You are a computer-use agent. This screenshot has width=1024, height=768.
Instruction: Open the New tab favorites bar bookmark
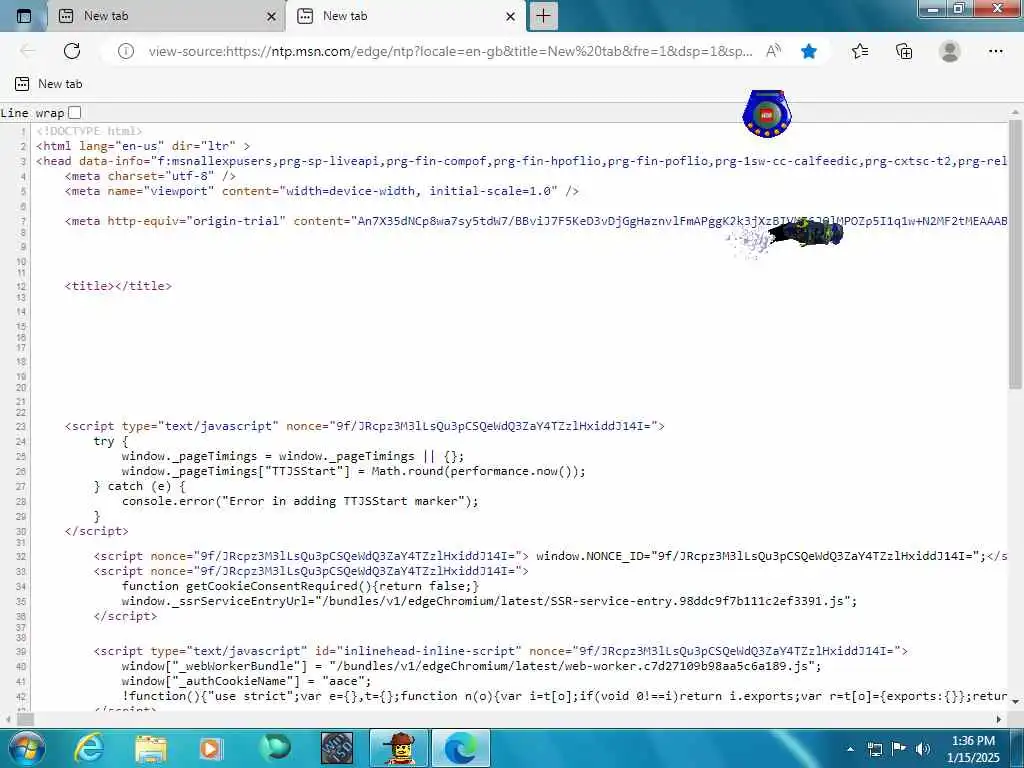[x=48, y=84]
